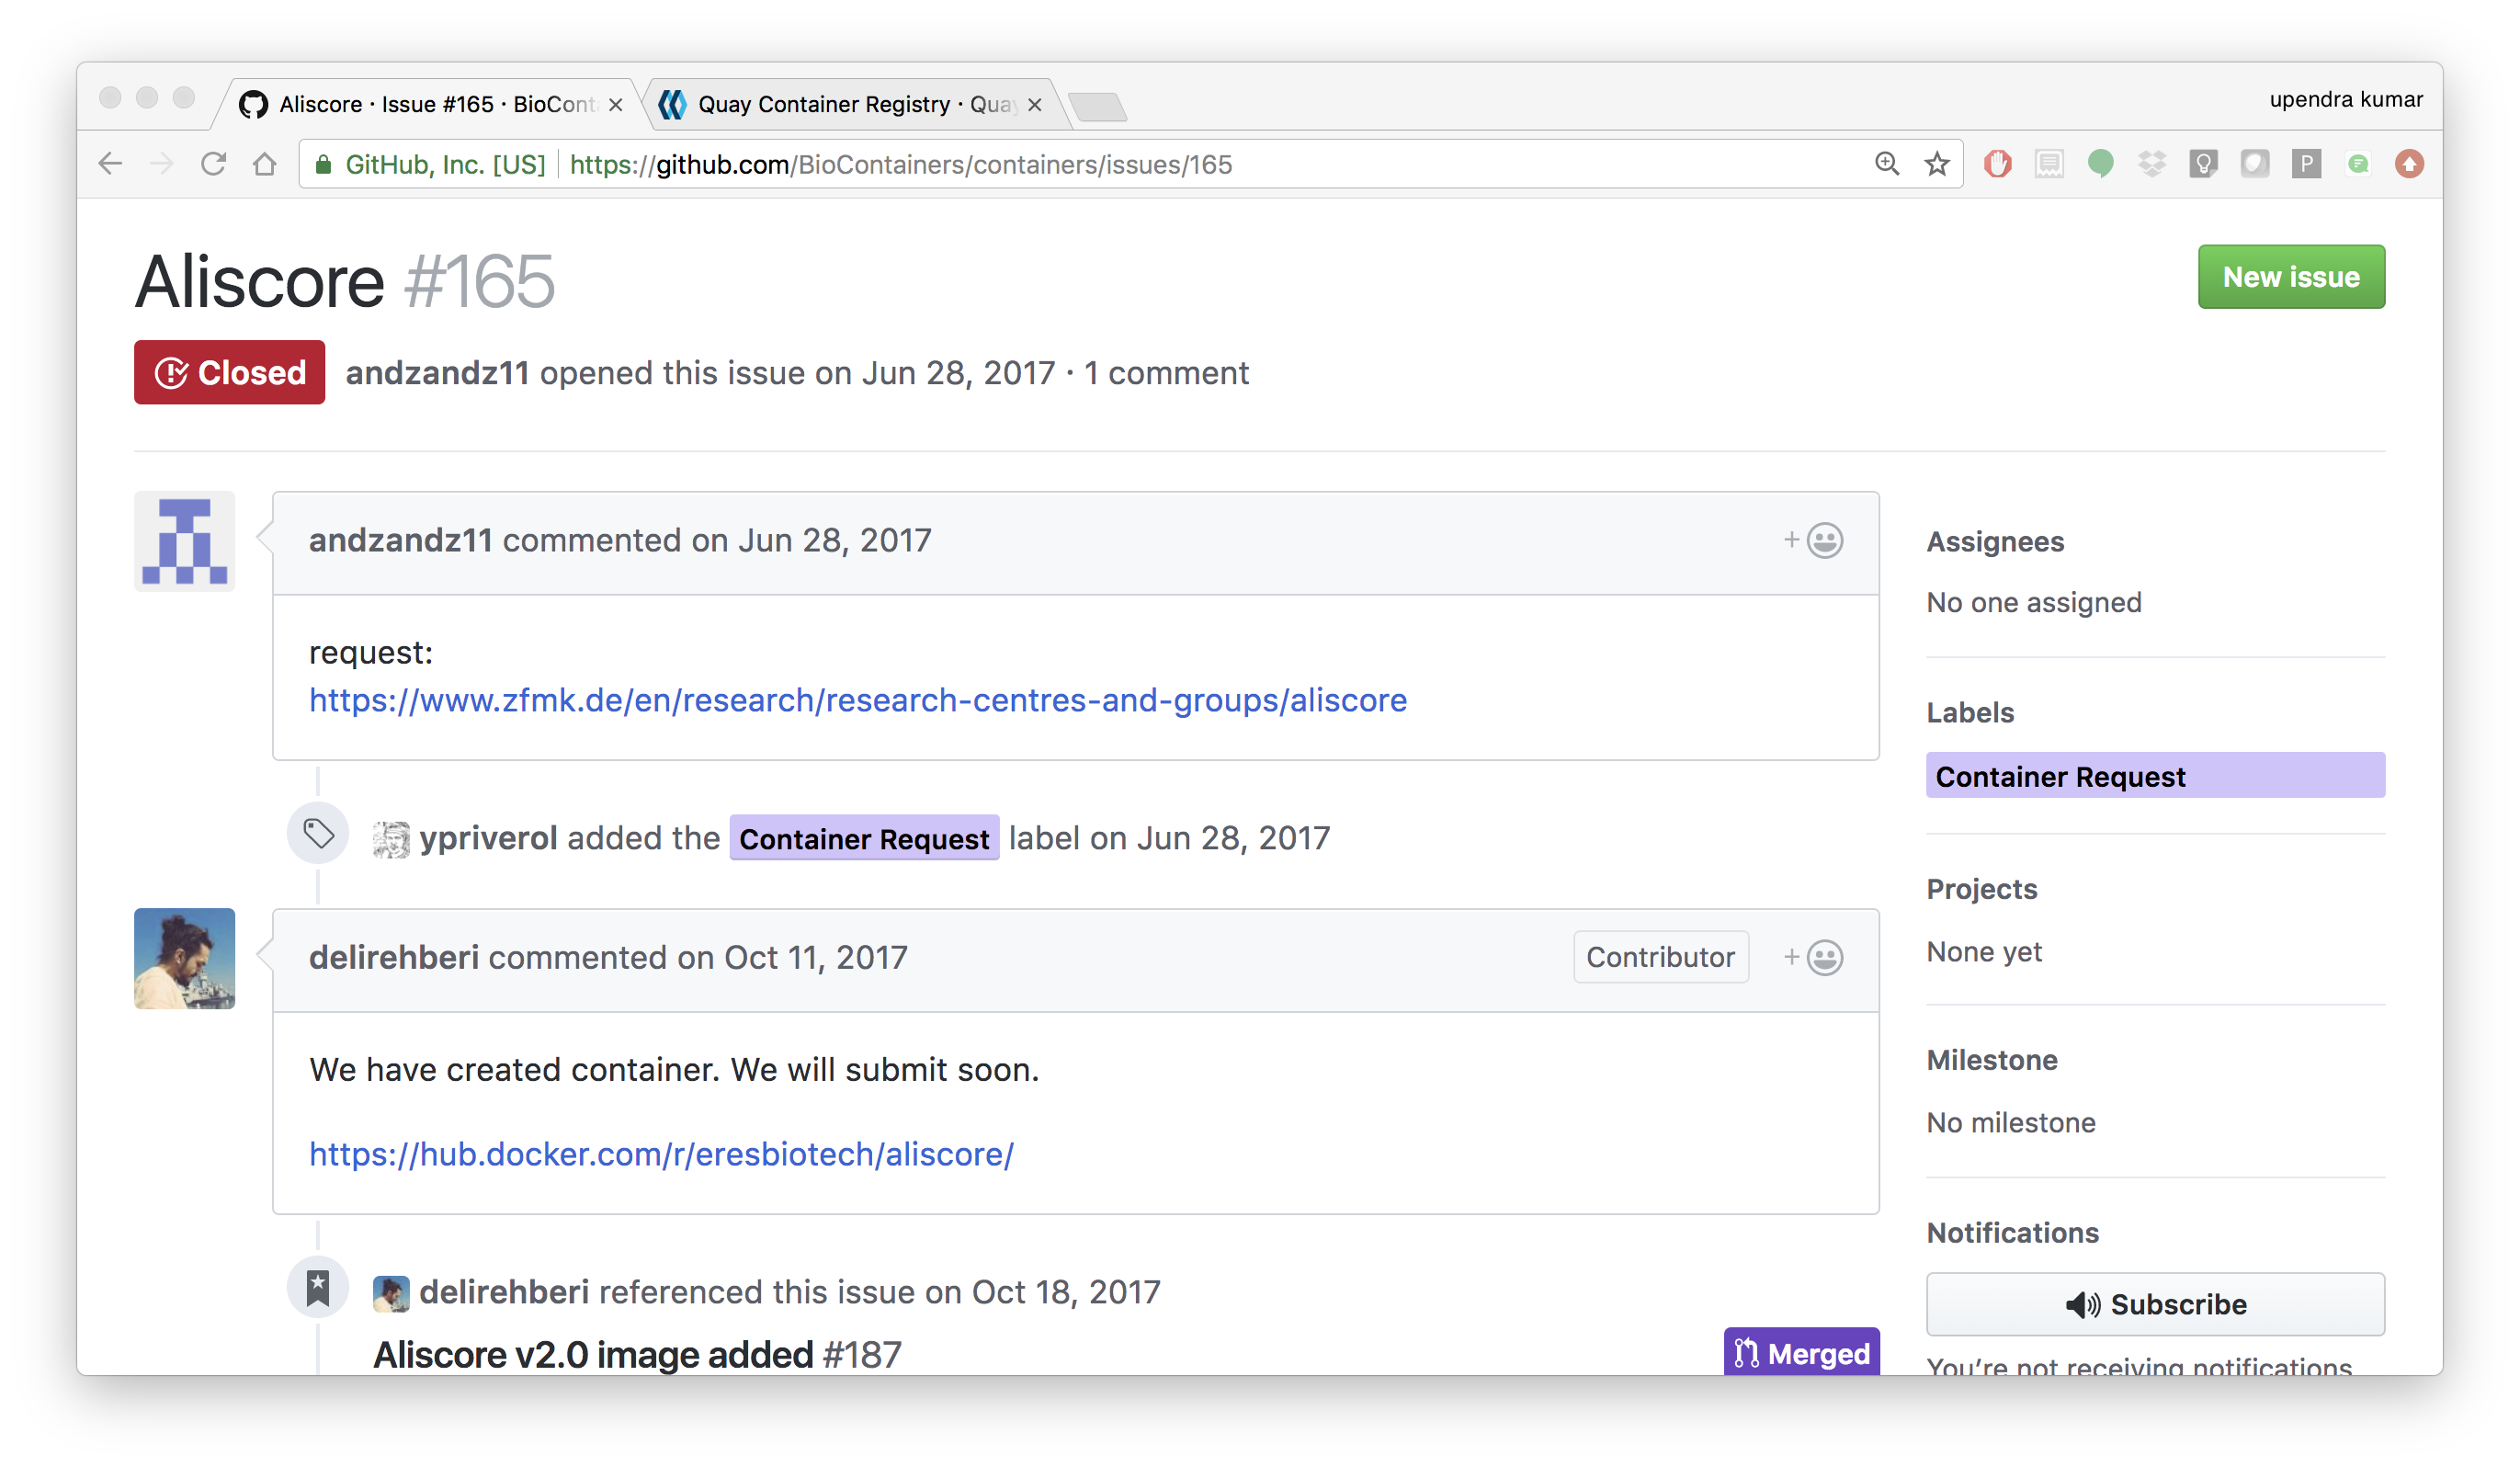This screenshot has width=2520, height=1467.
Task: Open ypriverol's profile link
Action: 488,838
